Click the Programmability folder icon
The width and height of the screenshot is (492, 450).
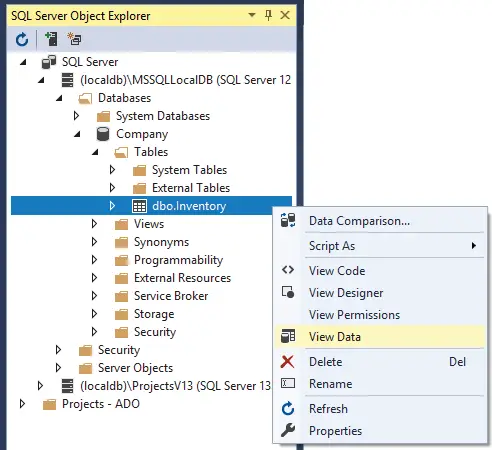pyautogui.click(x=121, y=260)
